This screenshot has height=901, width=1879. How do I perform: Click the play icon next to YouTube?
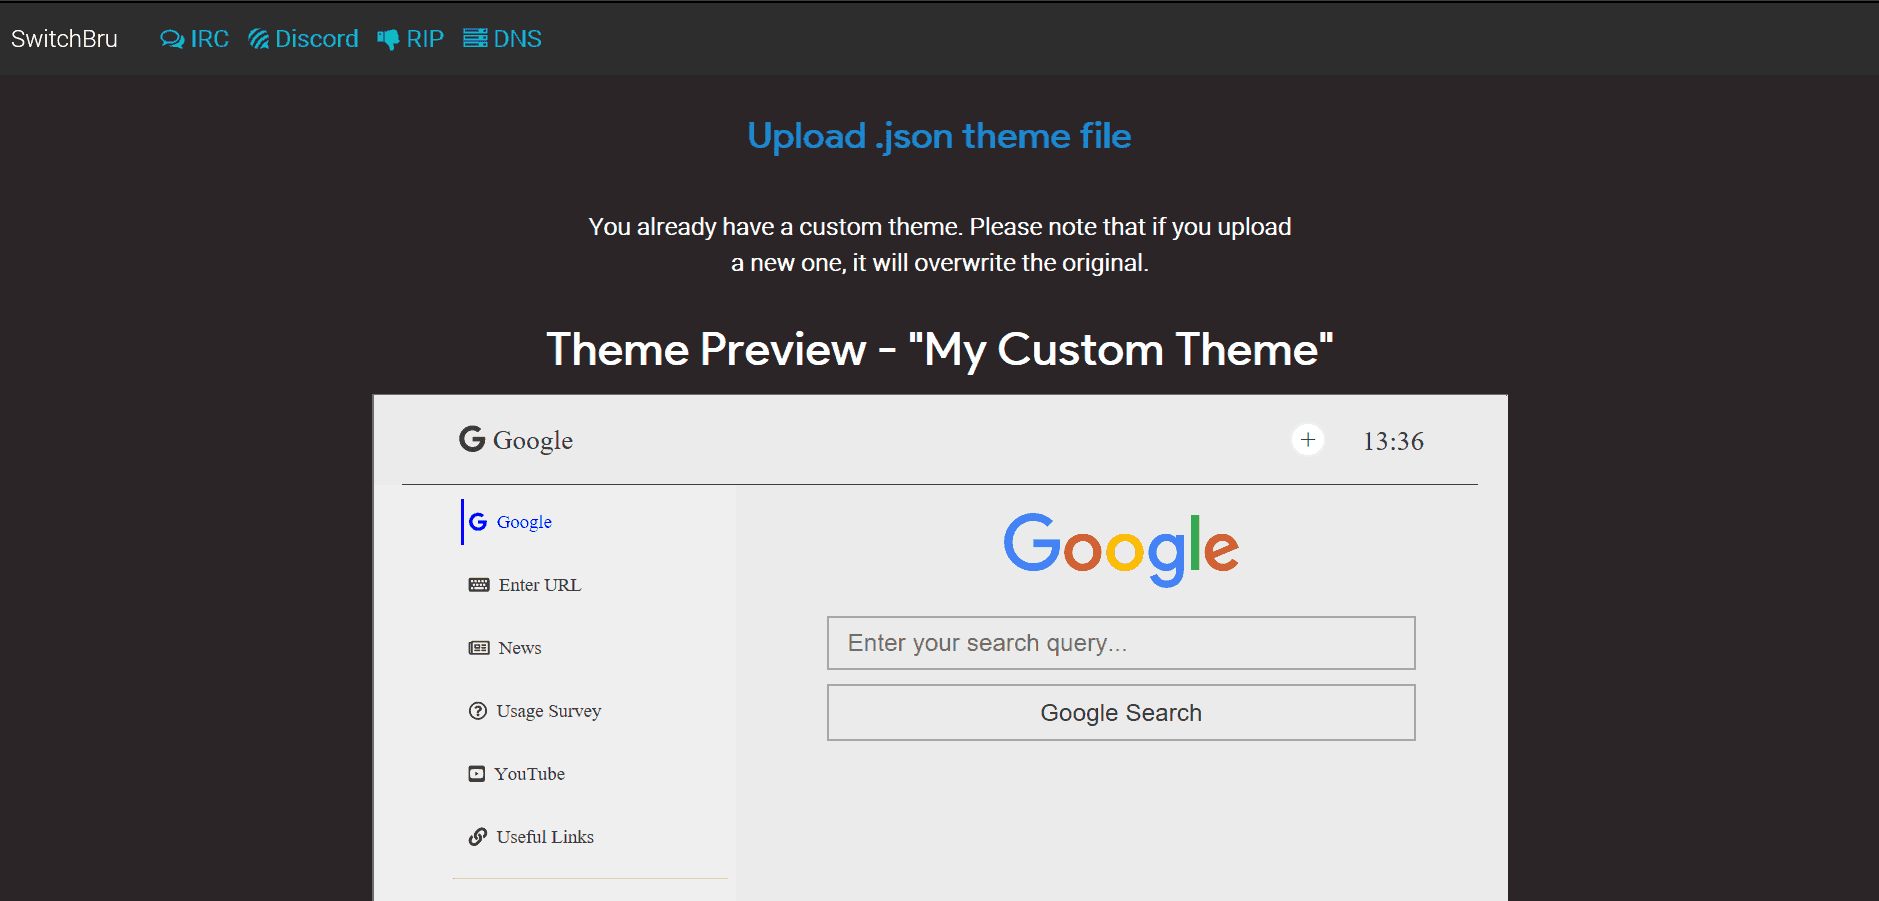tap(477, 774)
